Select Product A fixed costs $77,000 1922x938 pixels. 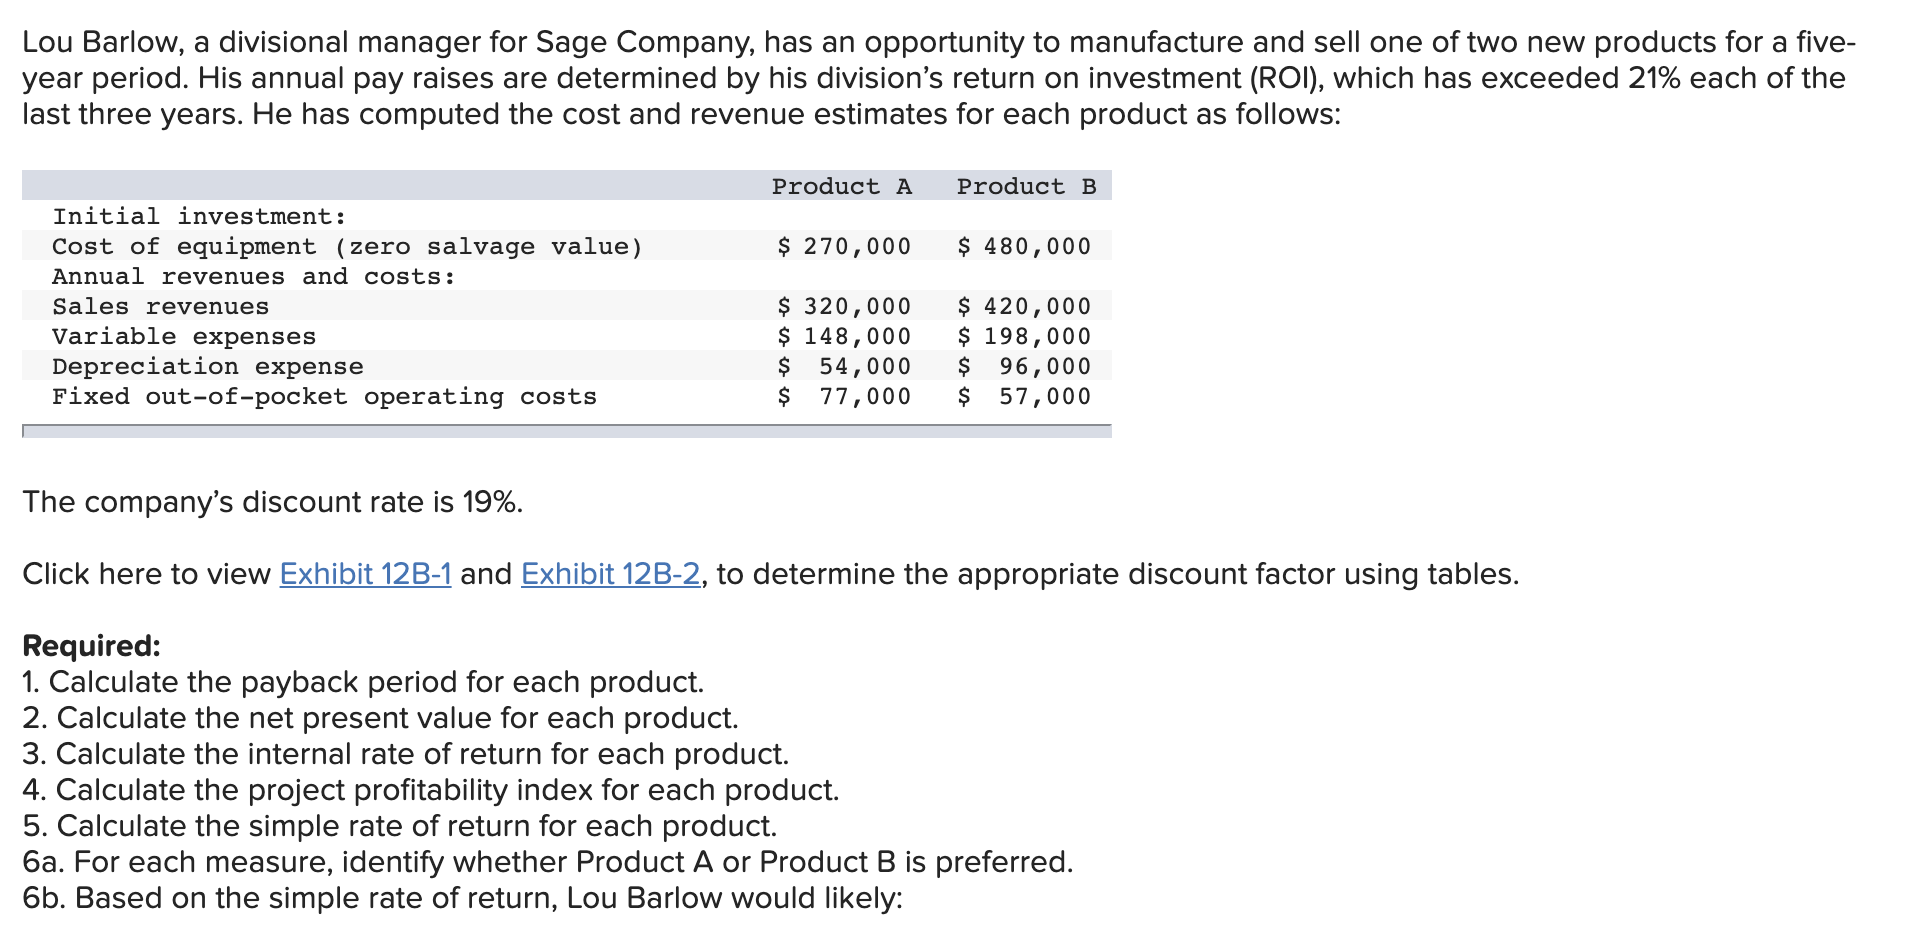(x=844, y=396)
